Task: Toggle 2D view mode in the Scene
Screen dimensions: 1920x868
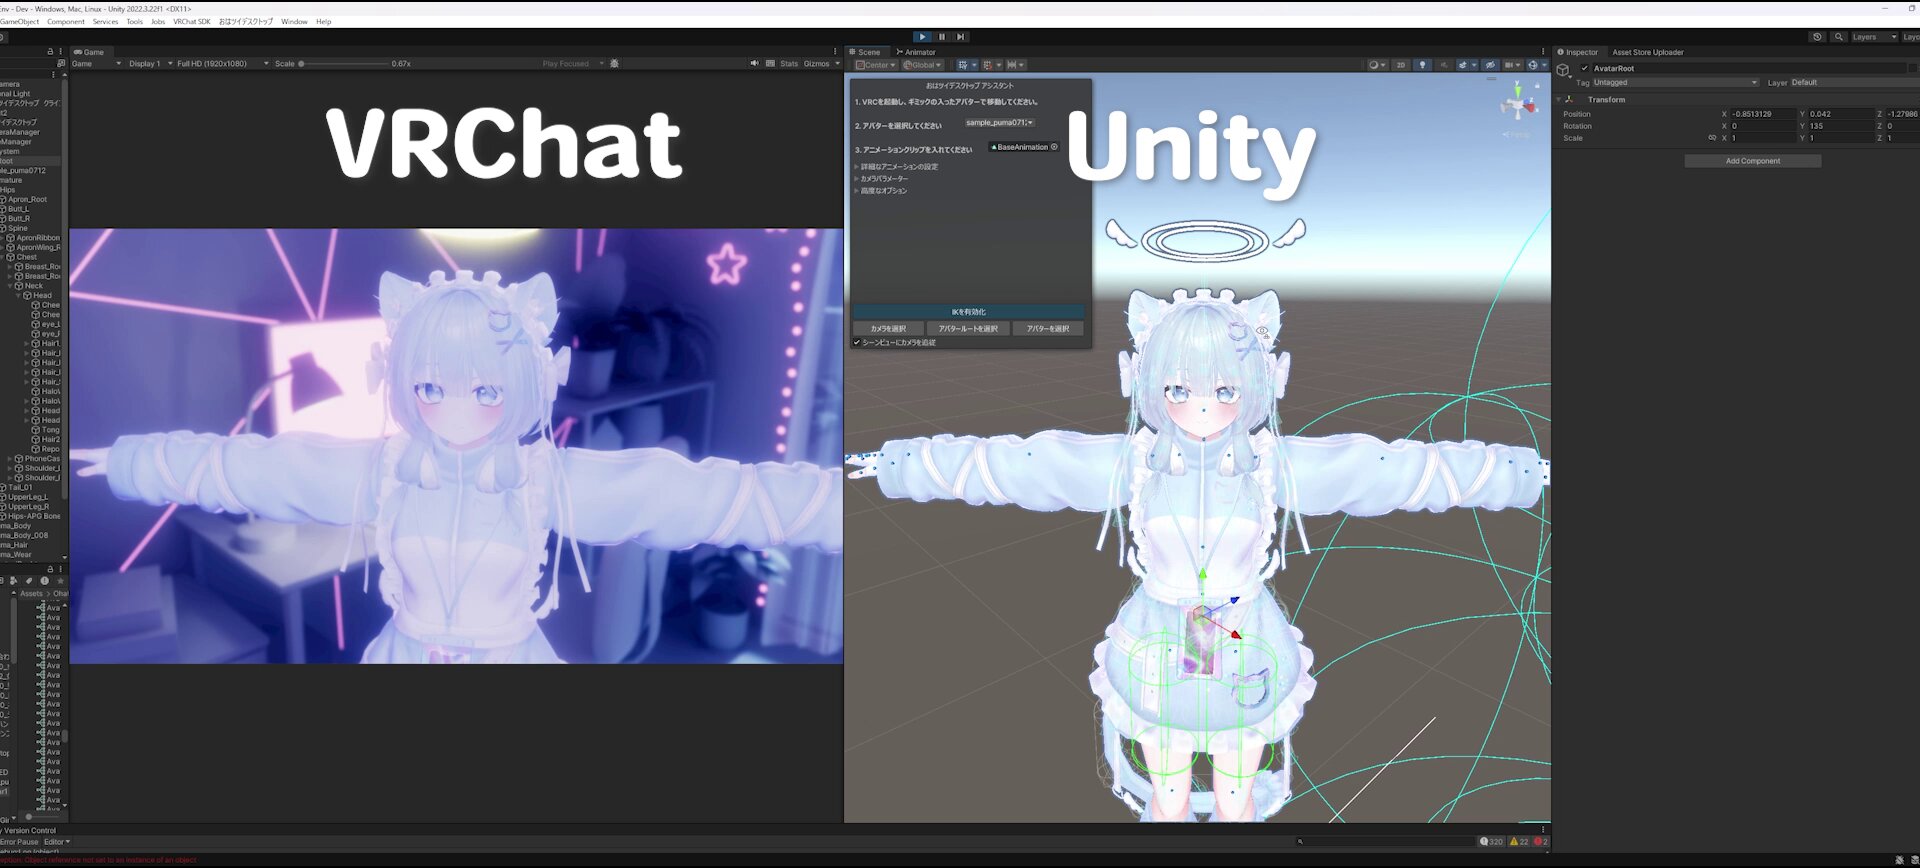Action: pyautogui.click(x=1400, y=65)
